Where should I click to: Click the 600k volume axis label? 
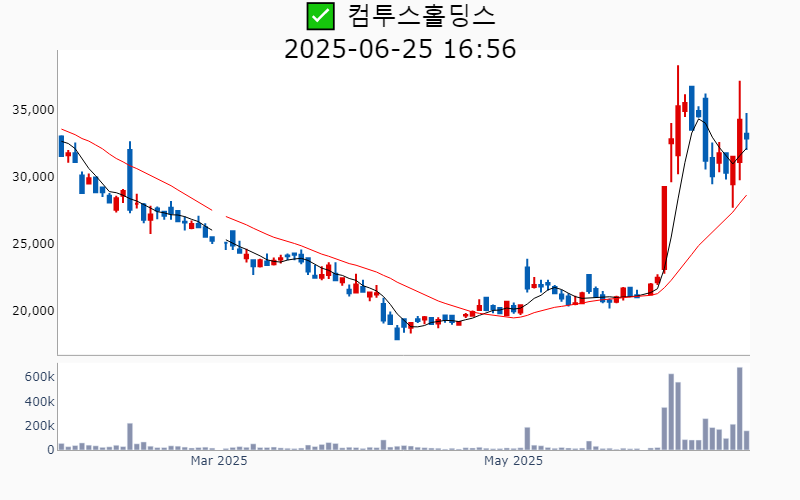(x=39, y=377)
